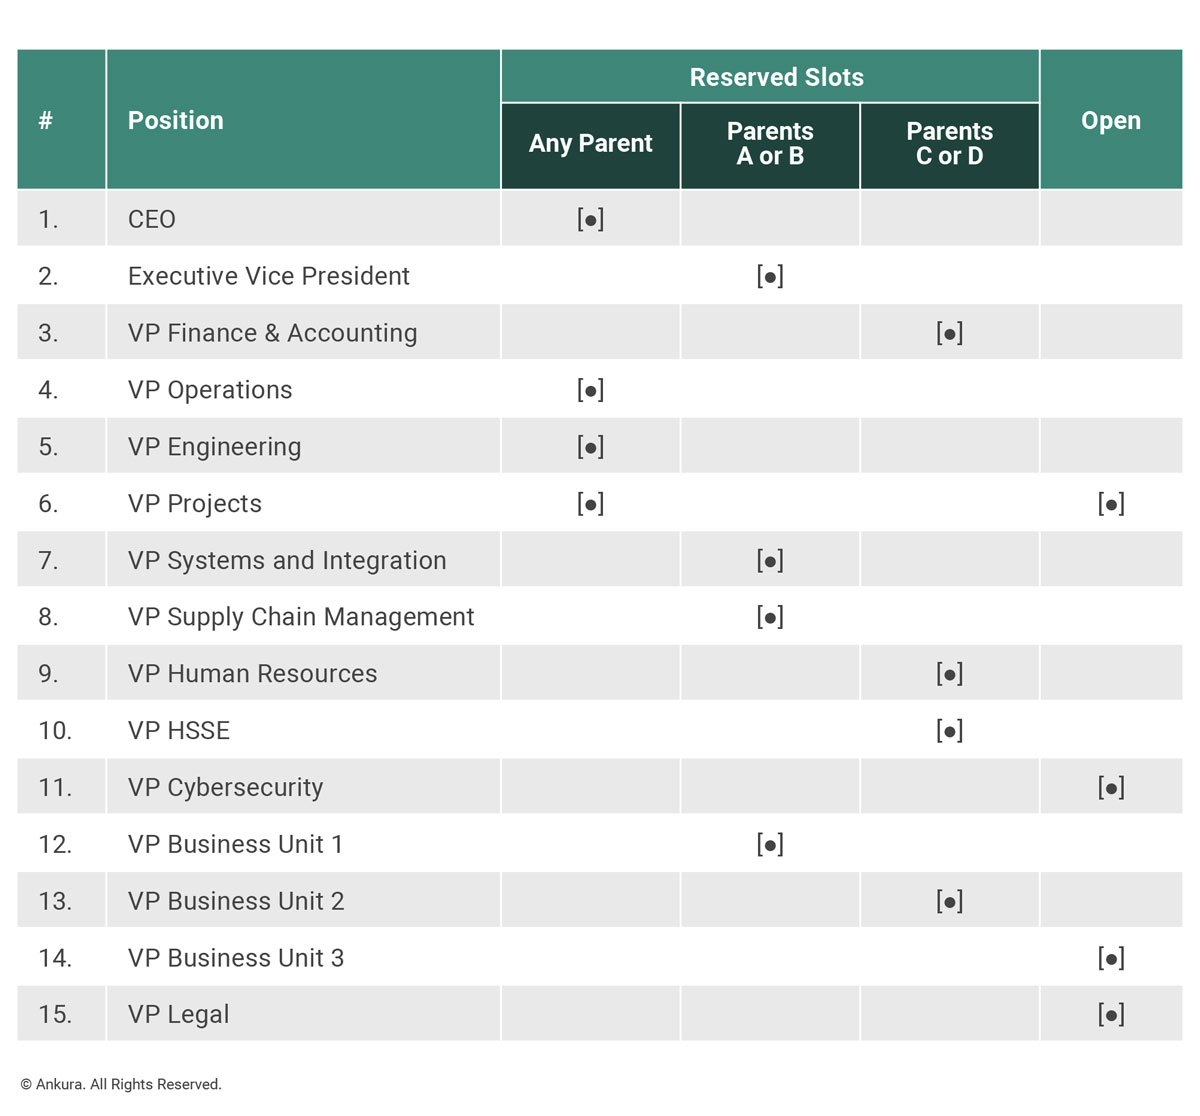Click the Any Parent marker for VP Operations
1200x1116 pixels.
point(590,390)
